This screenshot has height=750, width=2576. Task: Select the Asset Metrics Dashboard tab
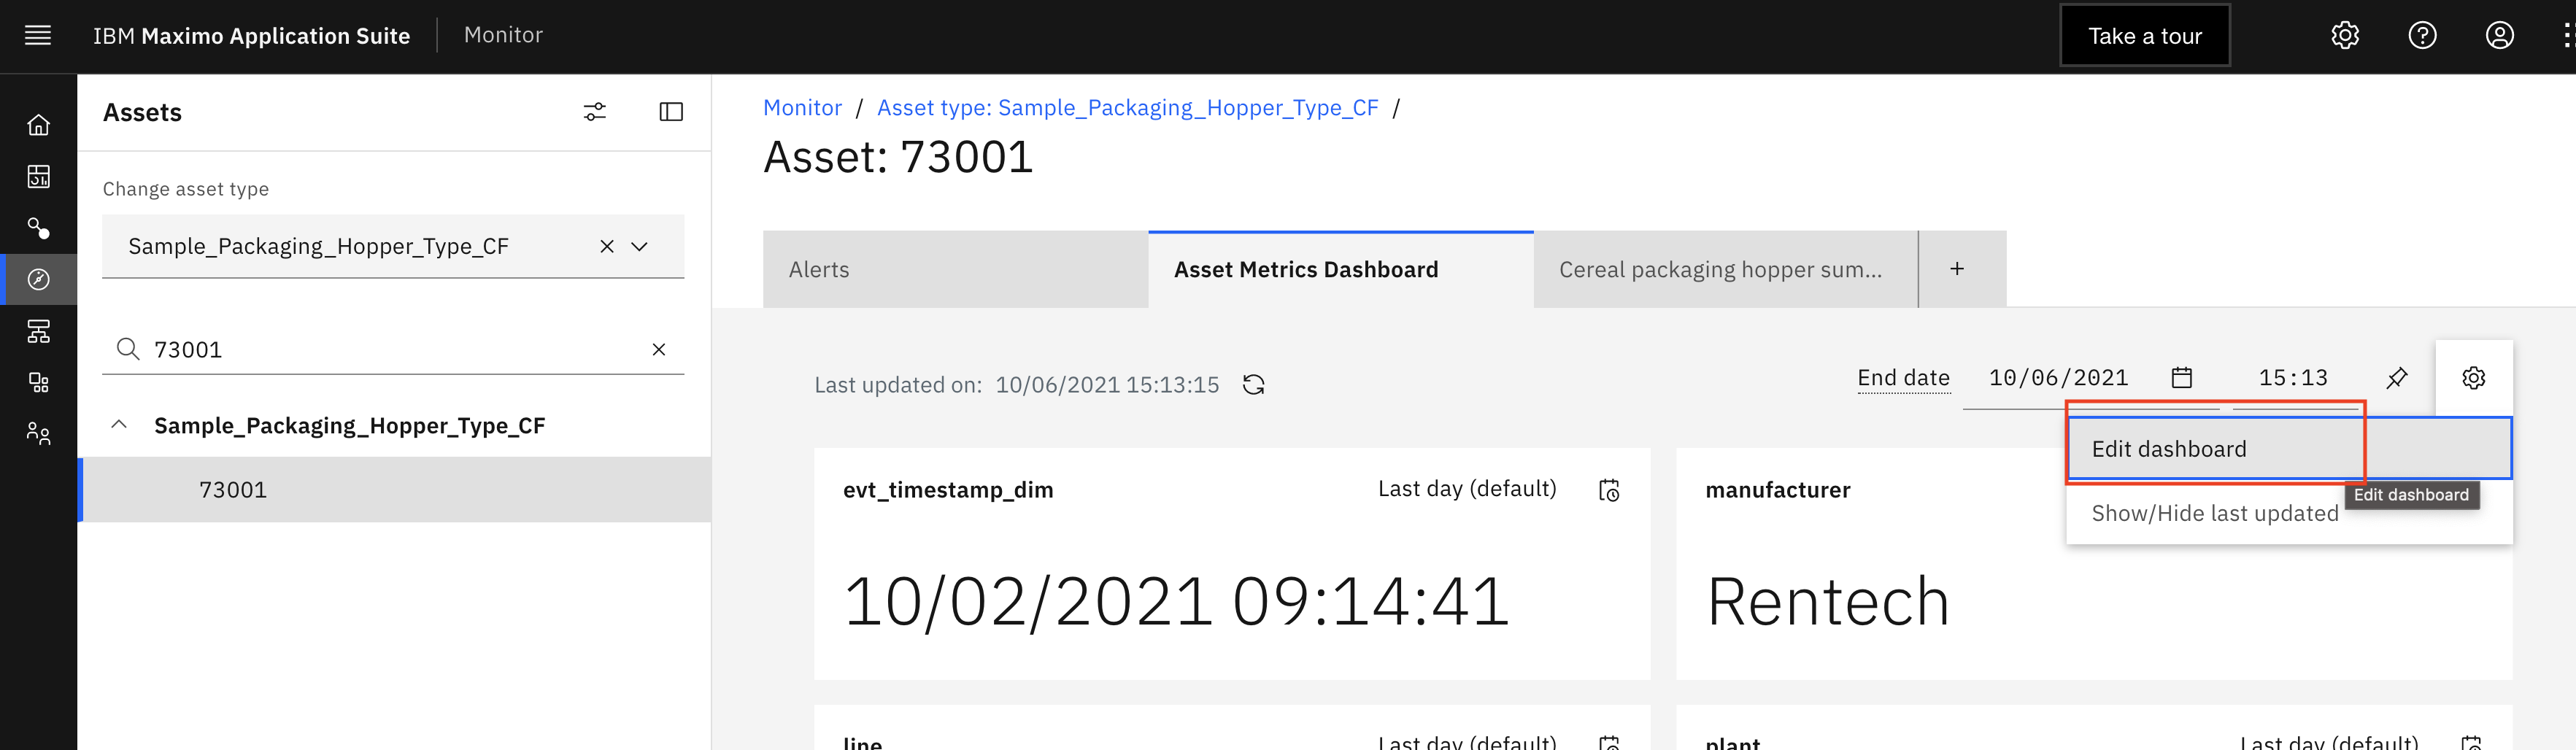(x=1341, y=269)
